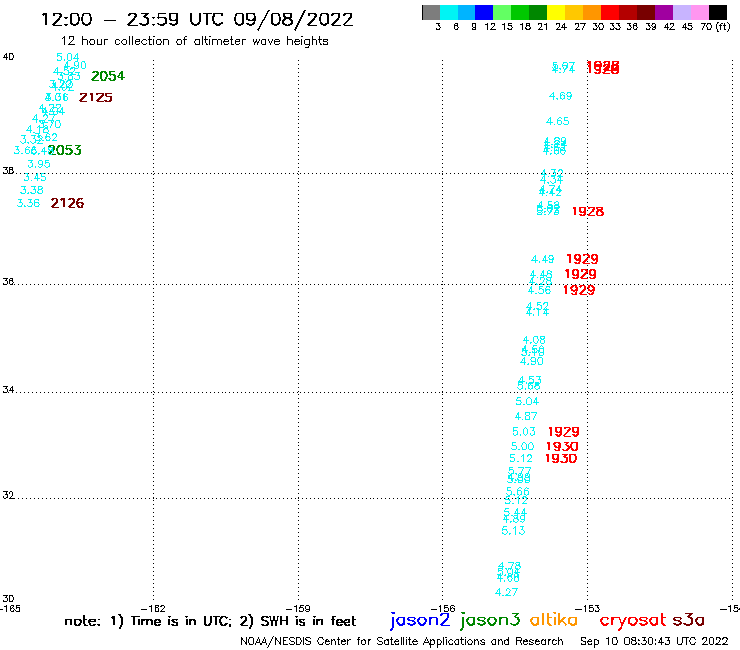This screenshot has height=650, width=740.
Task: Select the bottom-most wave value "4.27"
Action: (x=506, y=592)
